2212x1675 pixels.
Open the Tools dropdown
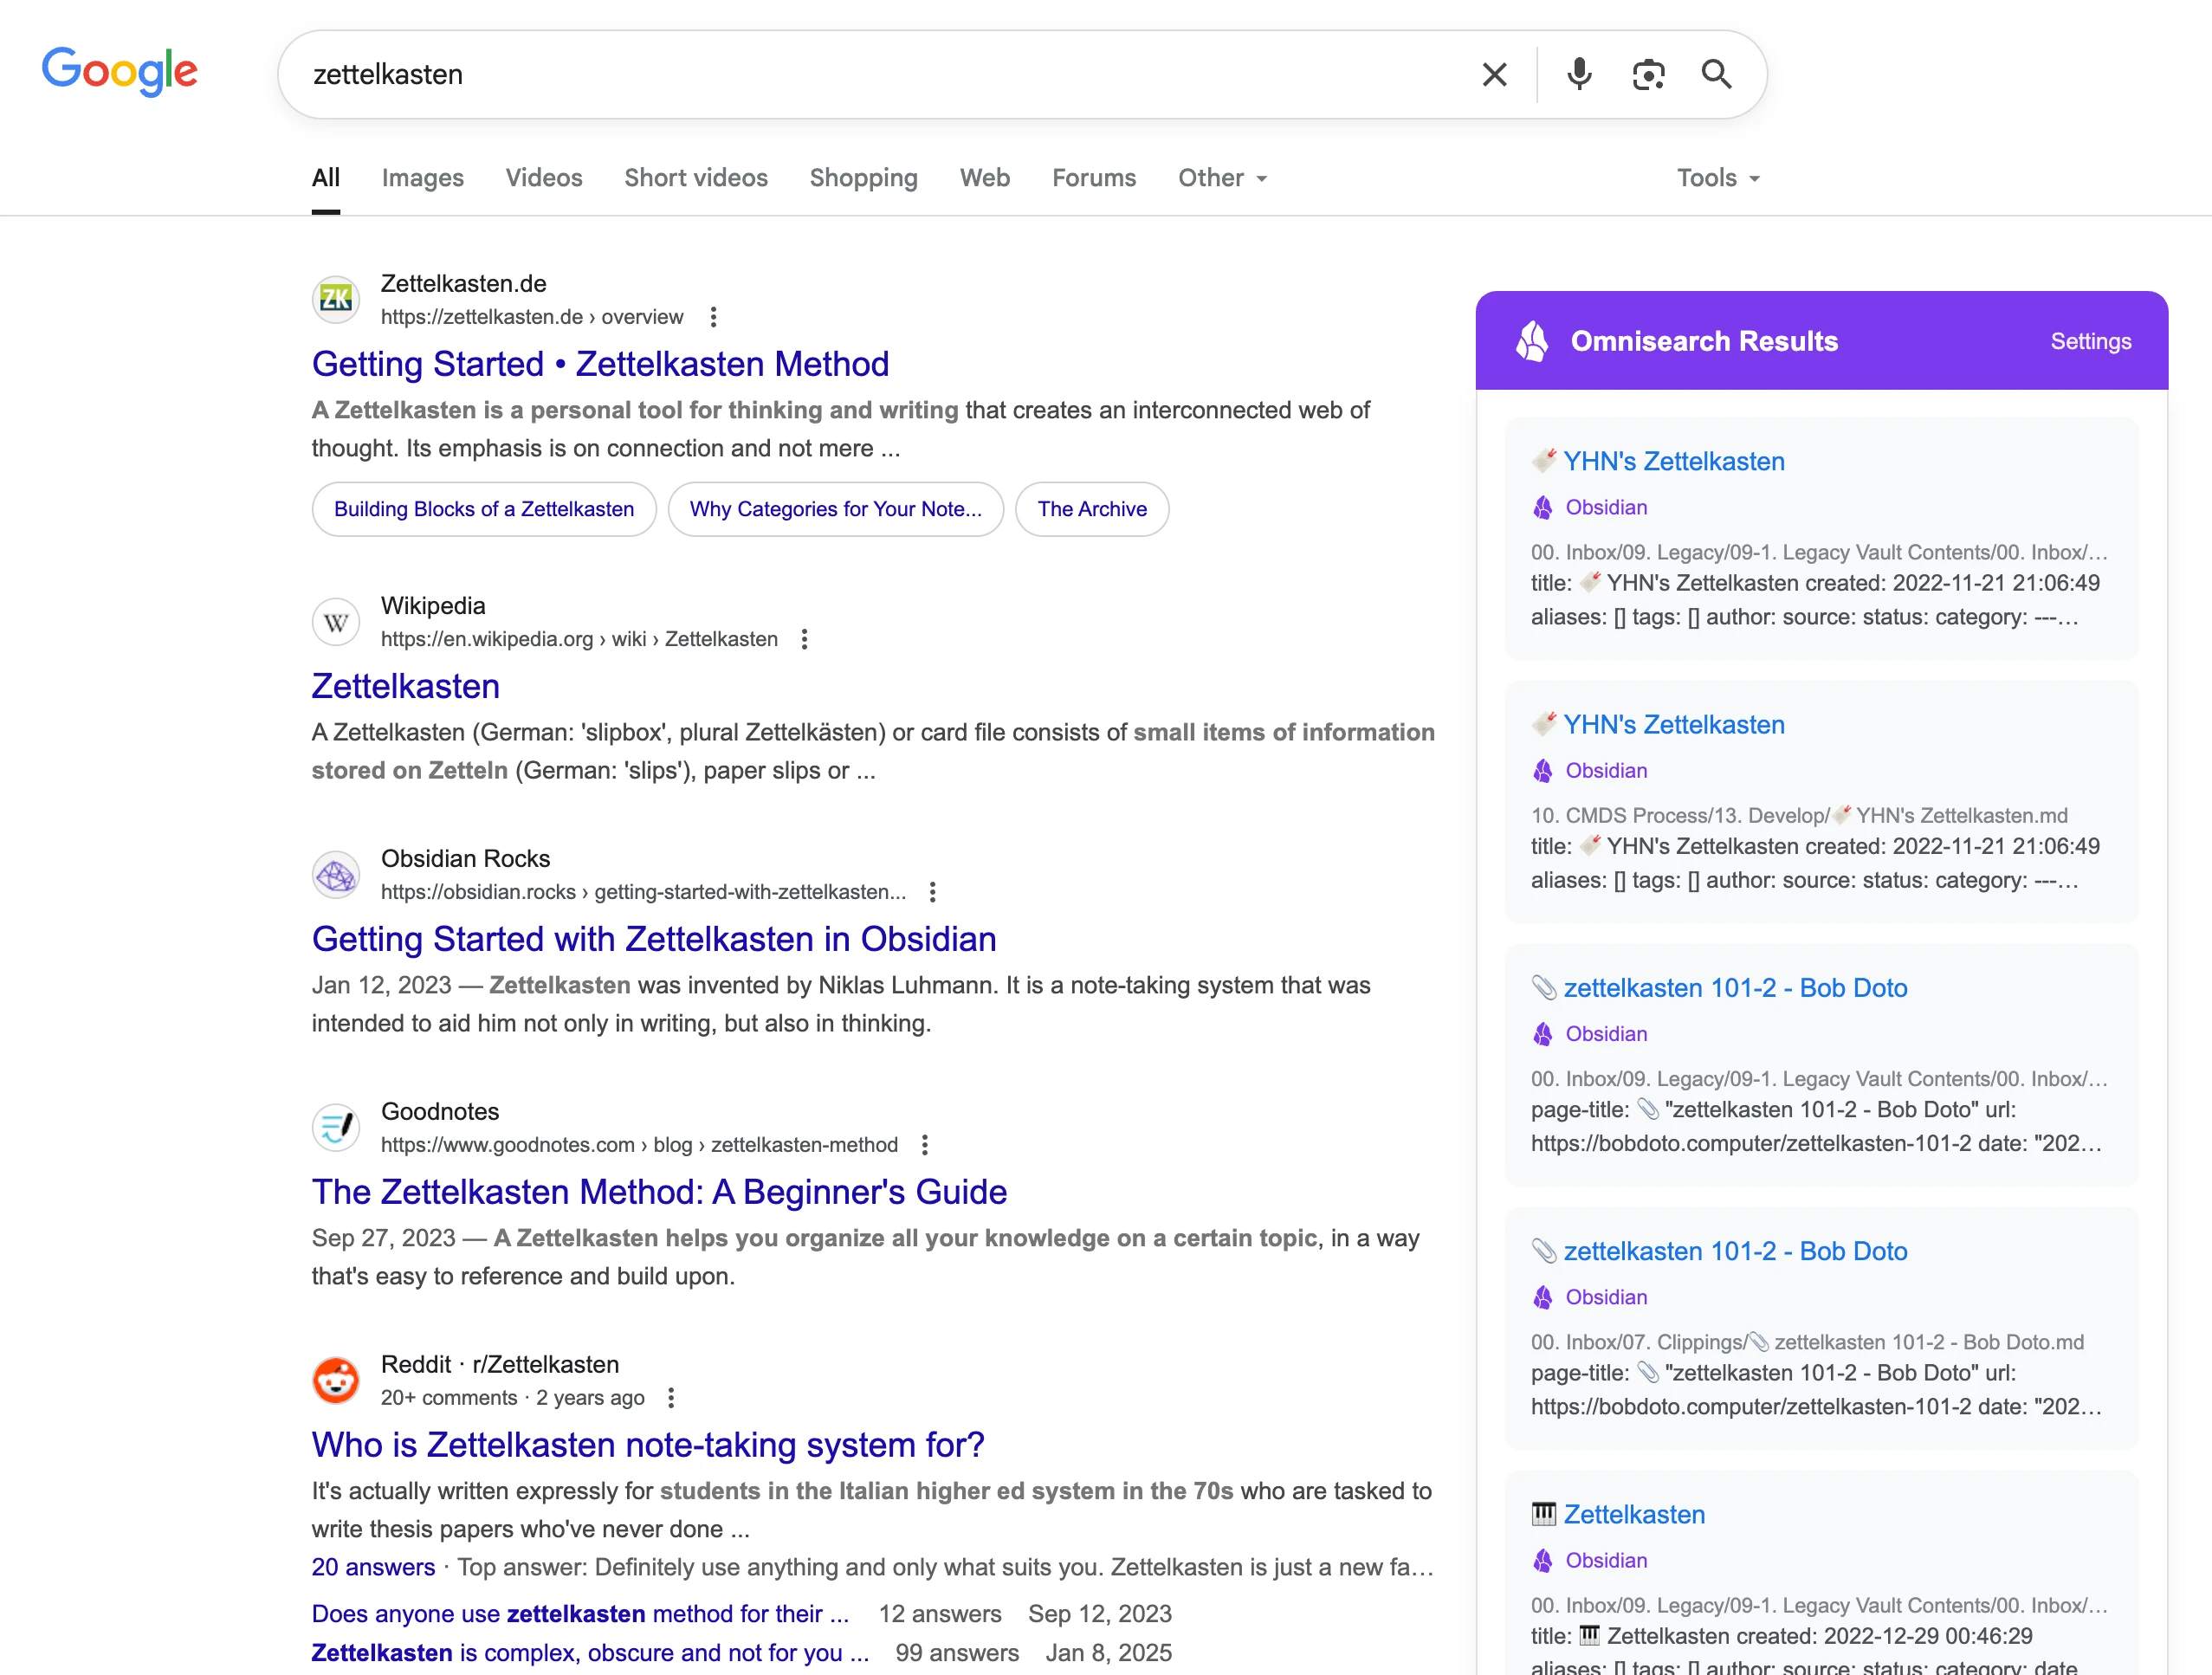tap(1718, 178)
